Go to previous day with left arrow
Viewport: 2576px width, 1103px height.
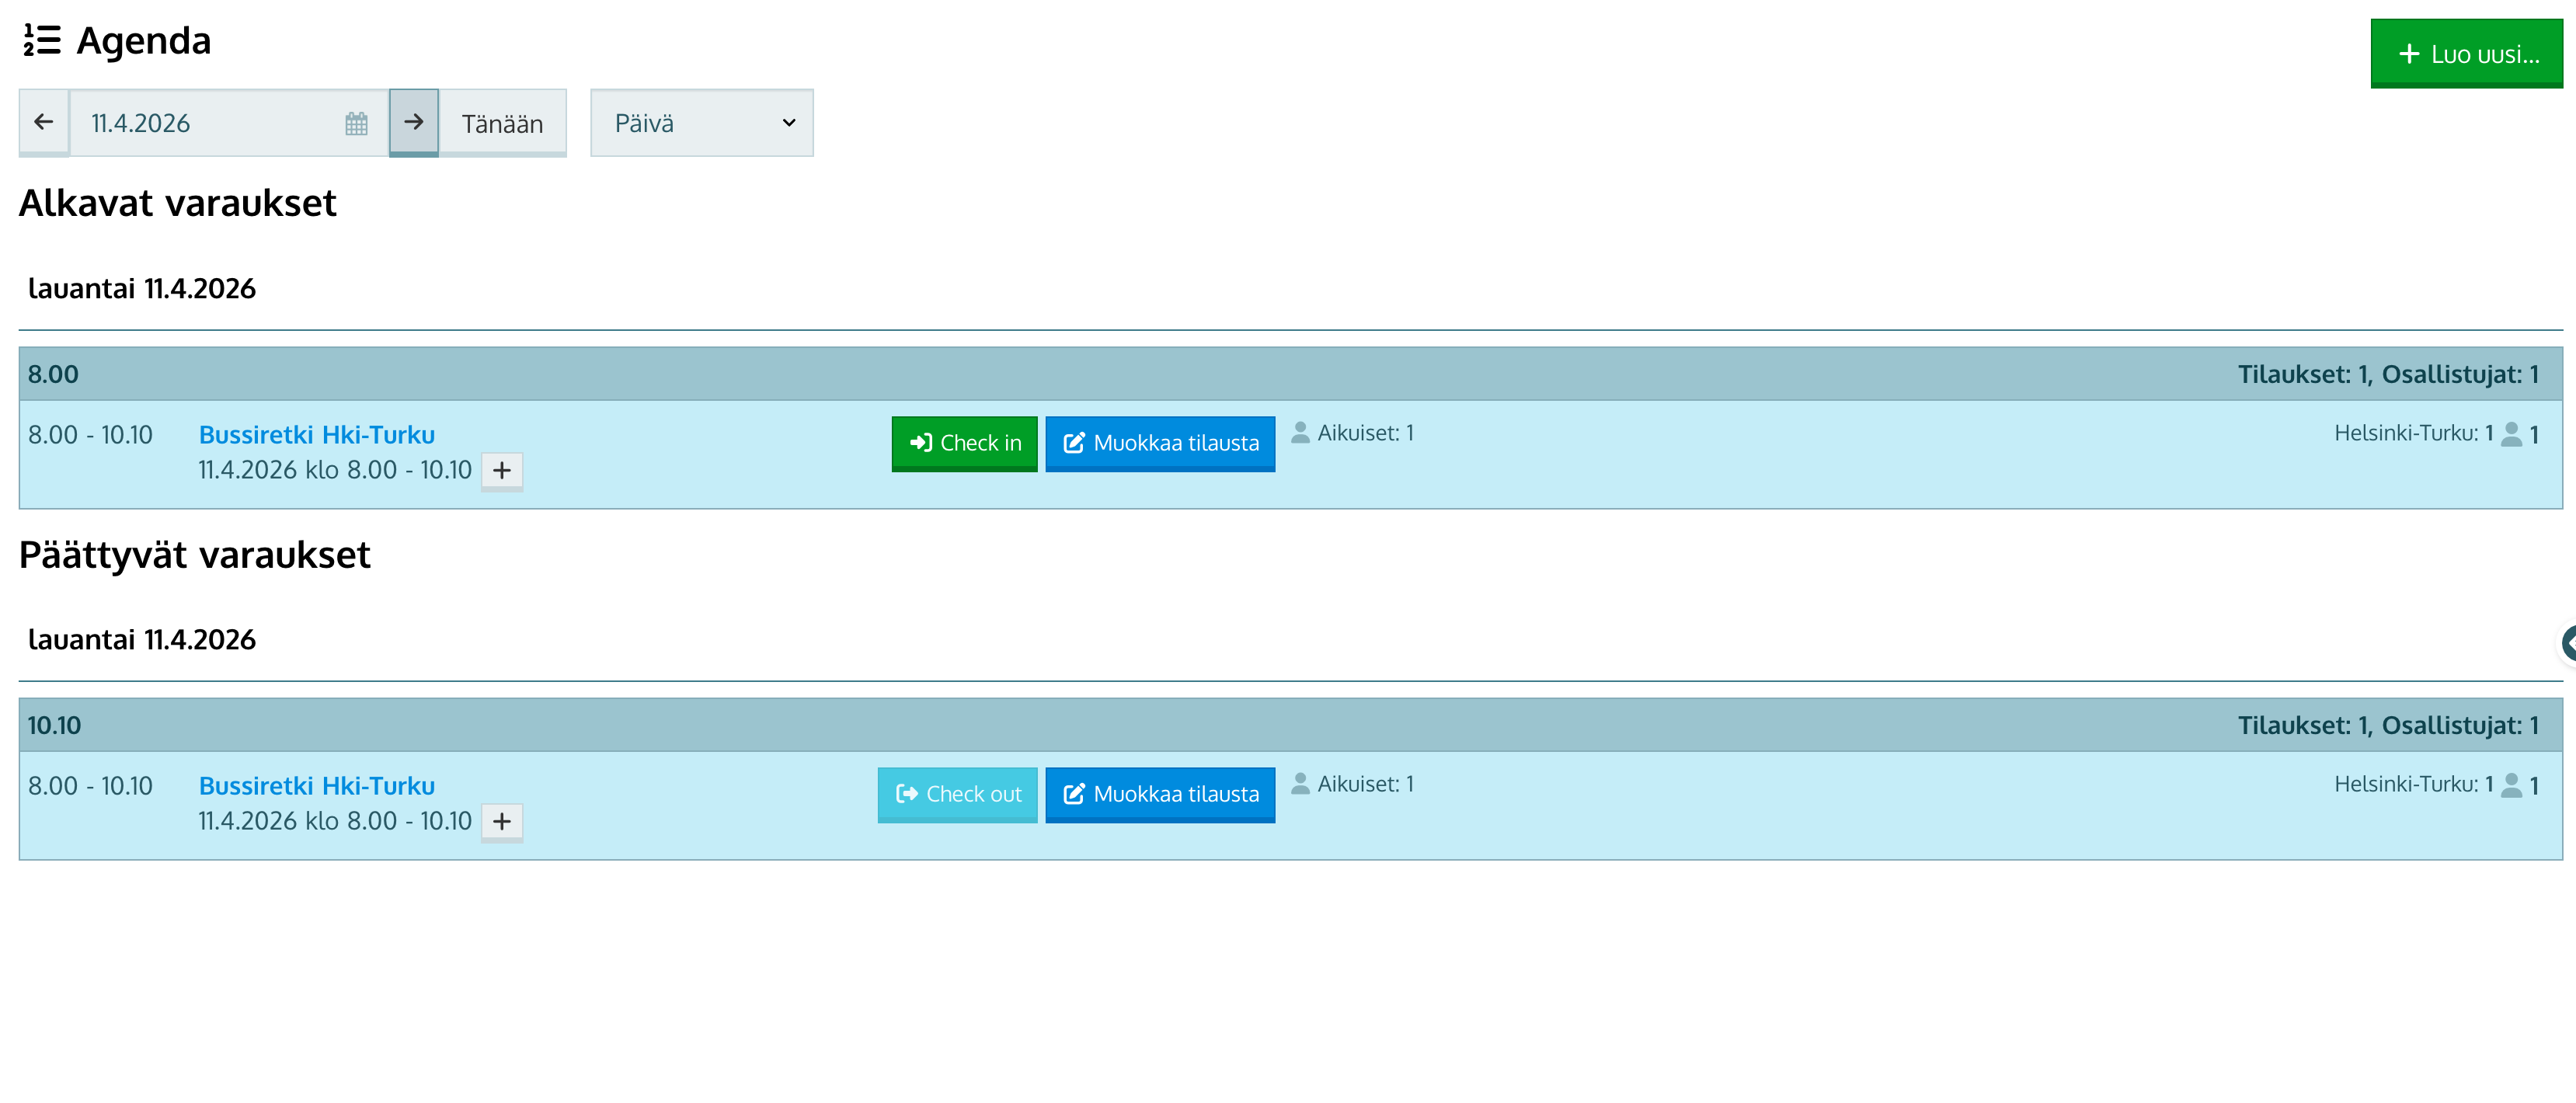[x=44, y=122]
